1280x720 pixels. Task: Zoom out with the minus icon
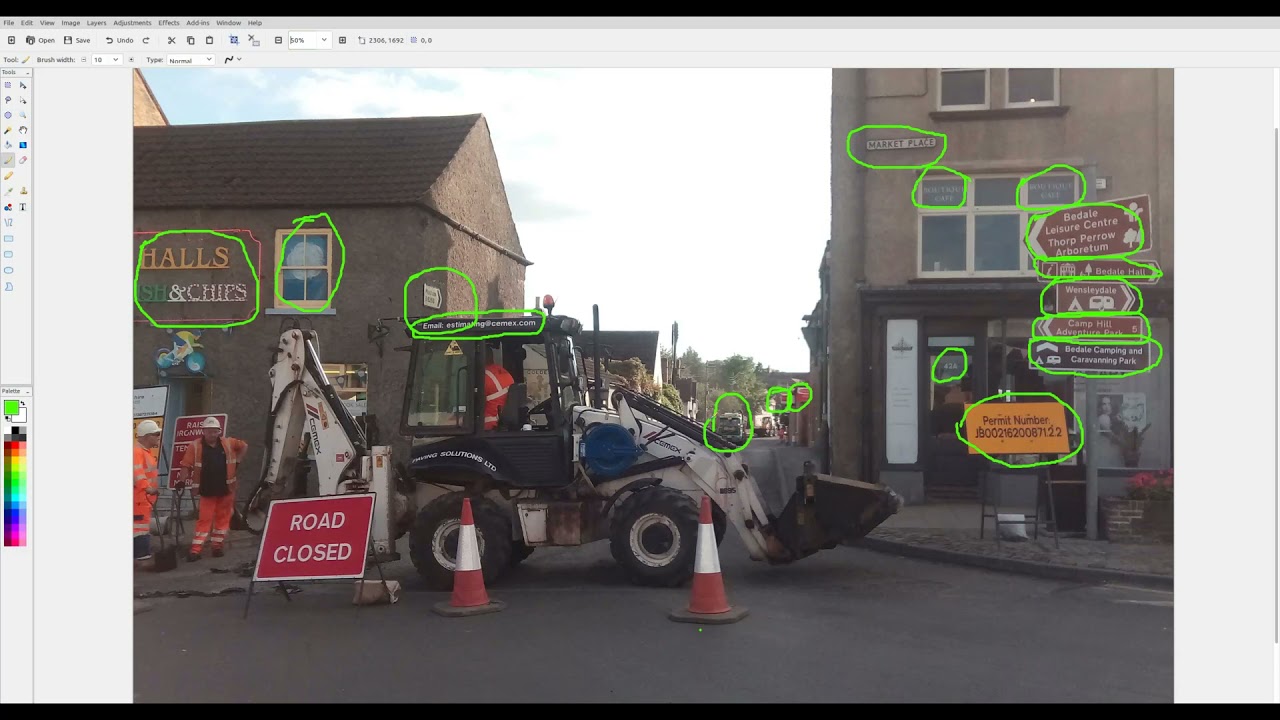278,40
